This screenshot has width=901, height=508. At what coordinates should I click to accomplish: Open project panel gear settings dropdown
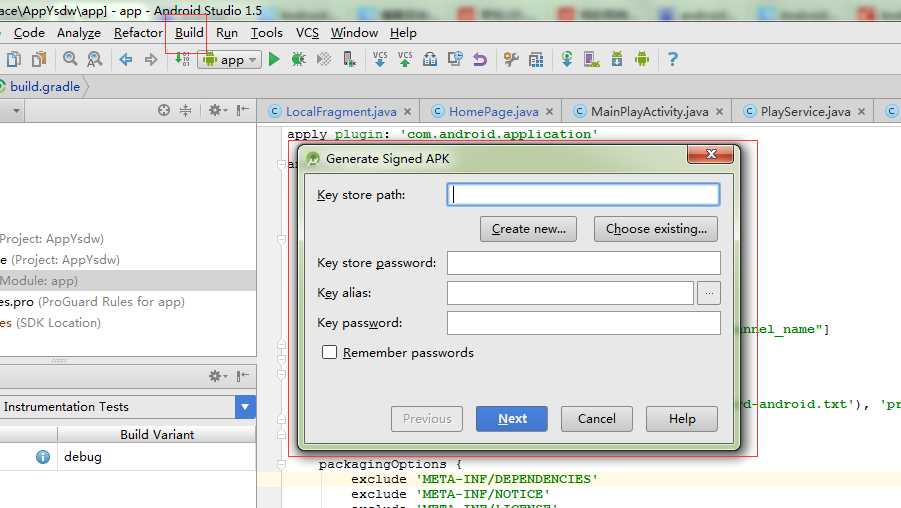218,110
